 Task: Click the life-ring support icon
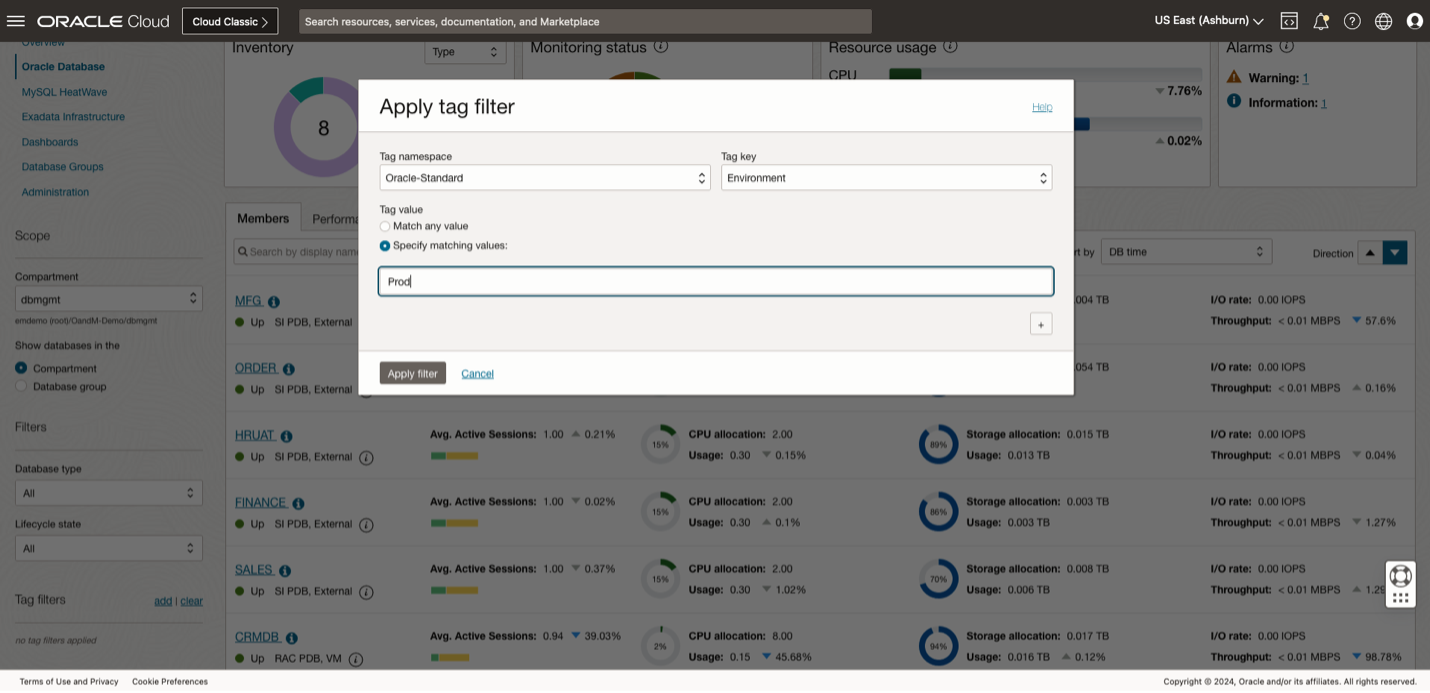tap(1400, 576)
